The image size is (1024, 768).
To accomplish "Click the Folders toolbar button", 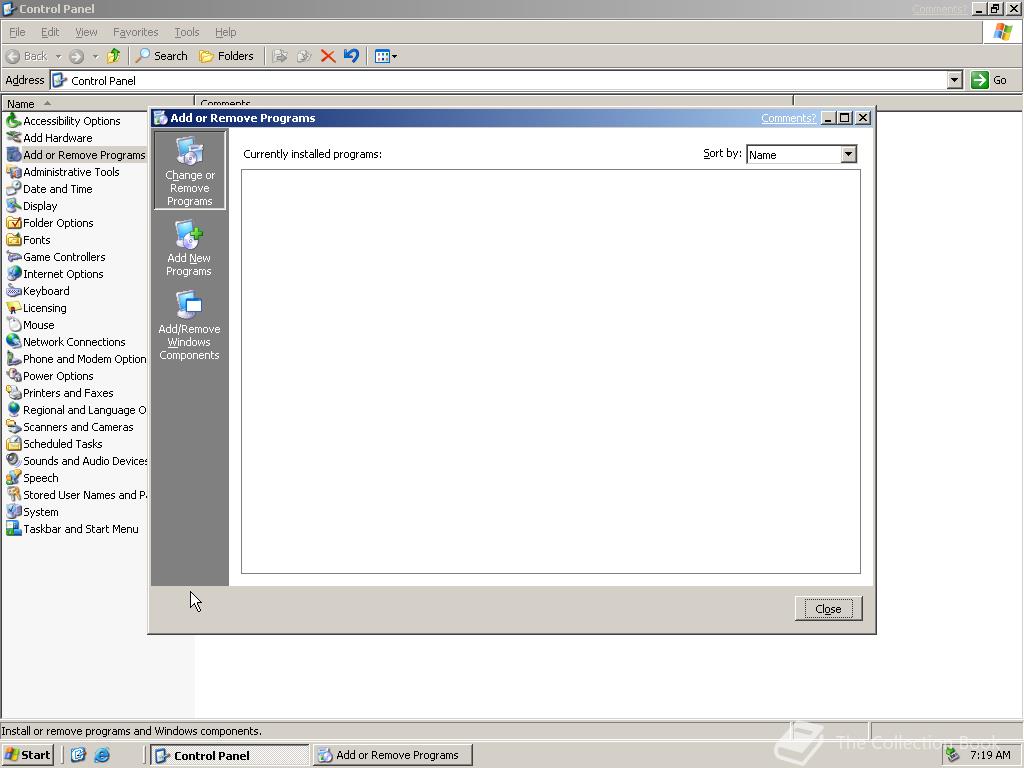I will 226,56.
